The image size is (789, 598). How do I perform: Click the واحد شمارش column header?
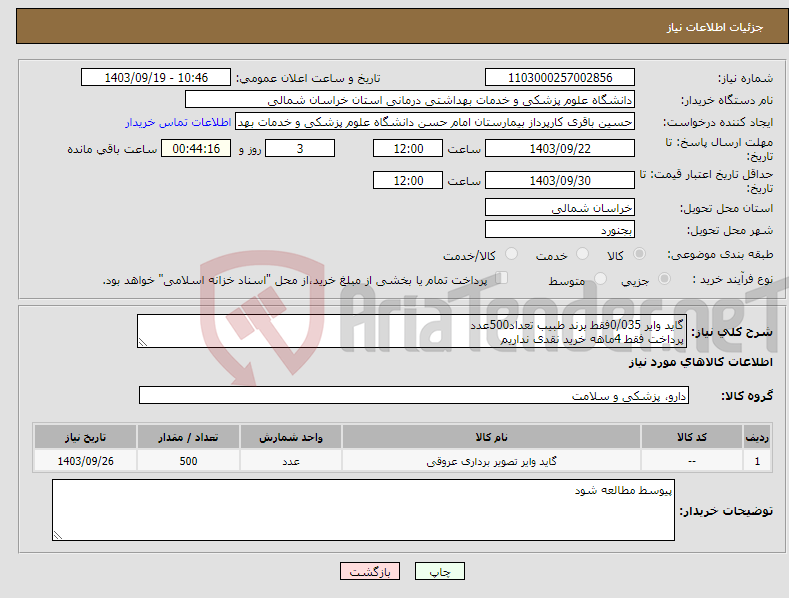(291, 437)
